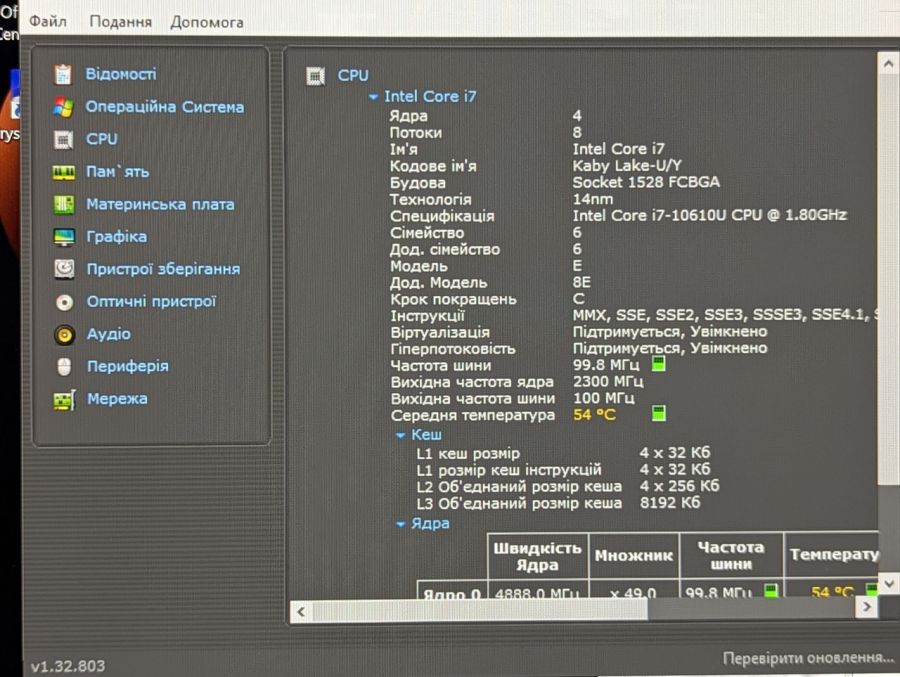900x677 pixels.
Task: Open Пам`ять section
Action: [x=118, y=172]
